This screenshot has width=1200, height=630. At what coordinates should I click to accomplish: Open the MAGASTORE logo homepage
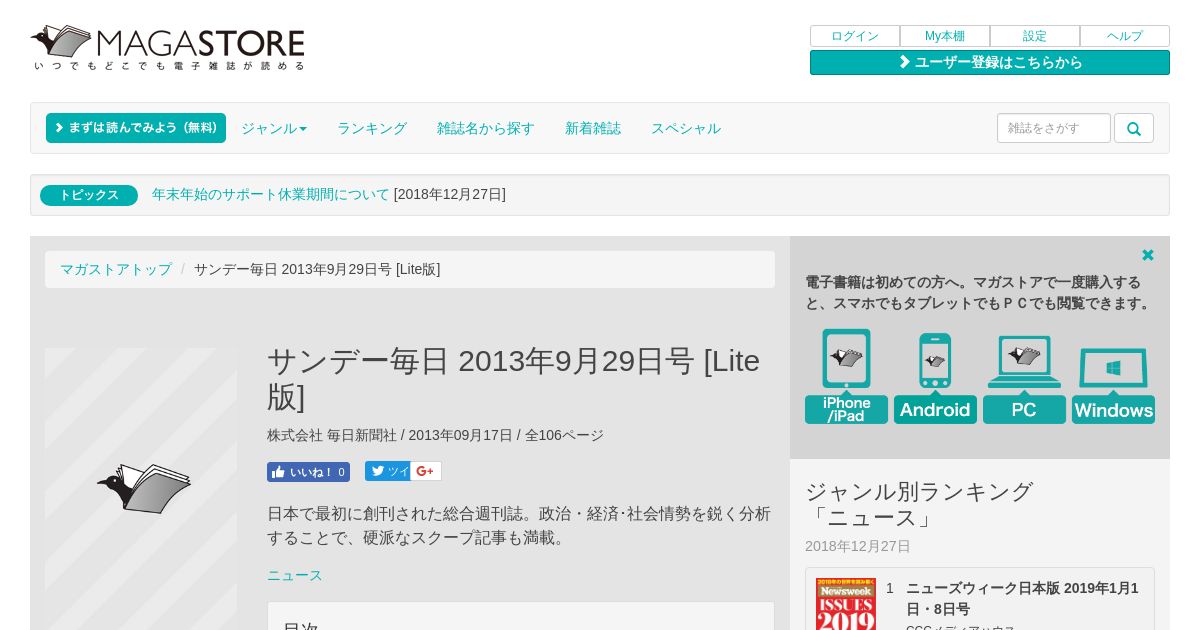(x=168, y=47)
